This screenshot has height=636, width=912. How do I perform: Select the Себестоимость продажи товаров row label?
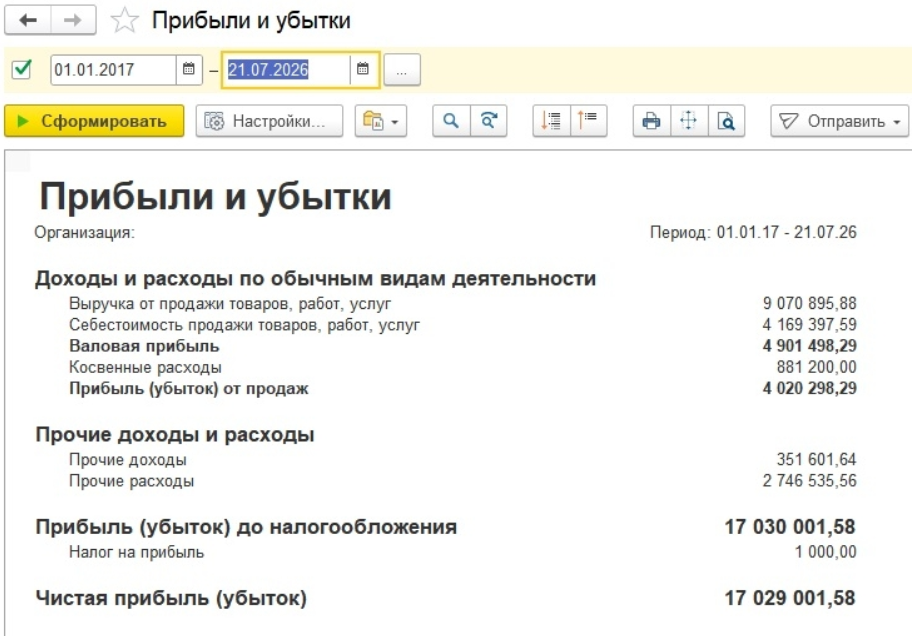244,325
